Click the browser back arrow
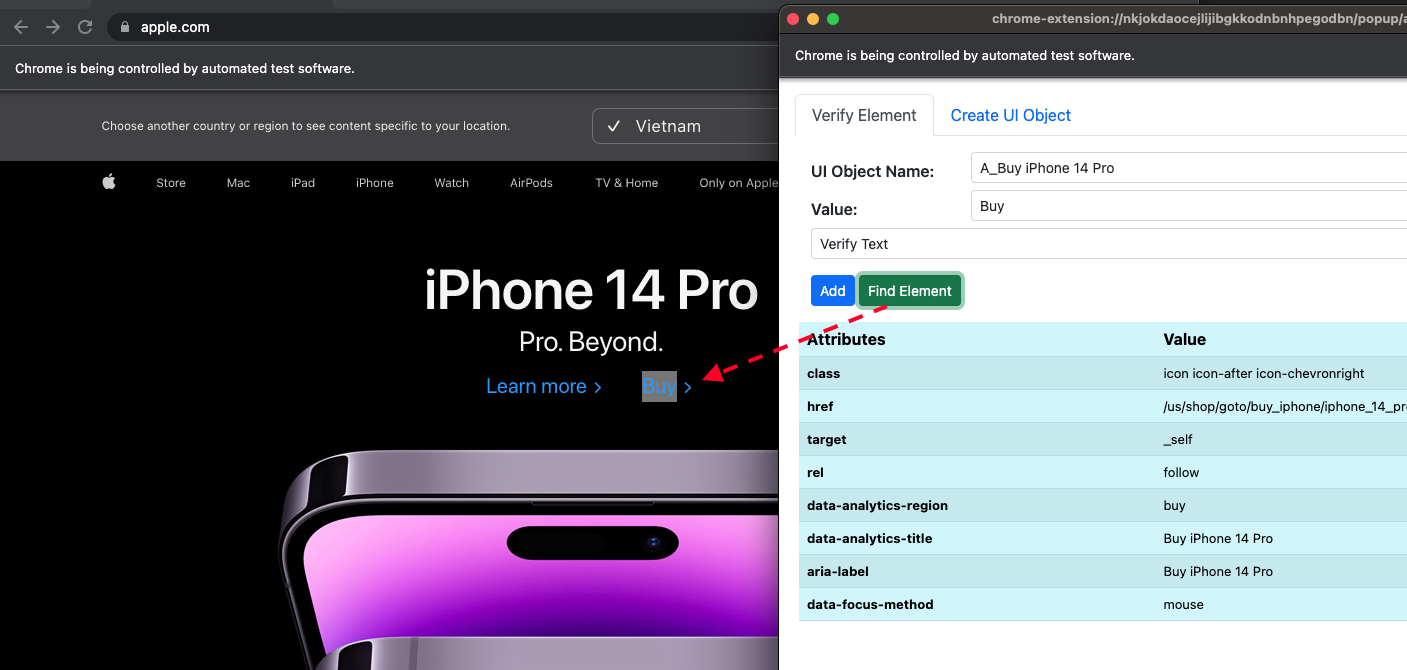This screenshot has height=670, width=1407. 21,27
